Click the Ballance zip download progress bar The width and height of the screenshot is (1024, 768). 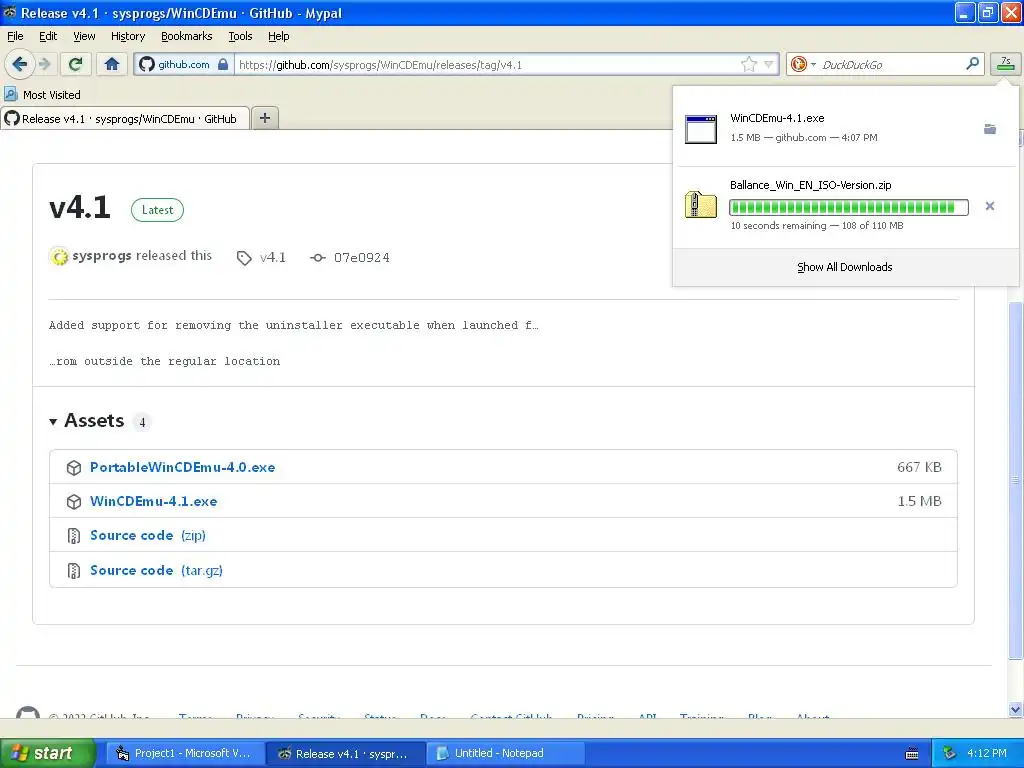pos(848,207)
